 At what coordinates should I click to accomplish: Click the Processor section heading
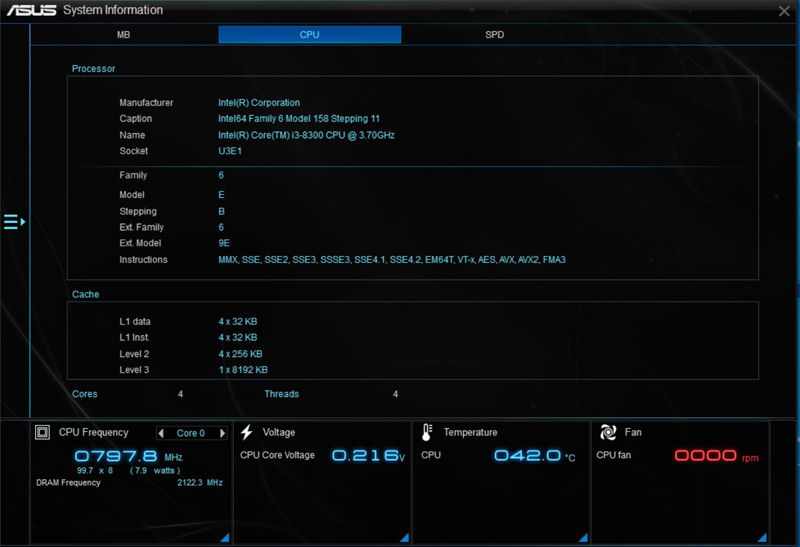coord(93,68)
